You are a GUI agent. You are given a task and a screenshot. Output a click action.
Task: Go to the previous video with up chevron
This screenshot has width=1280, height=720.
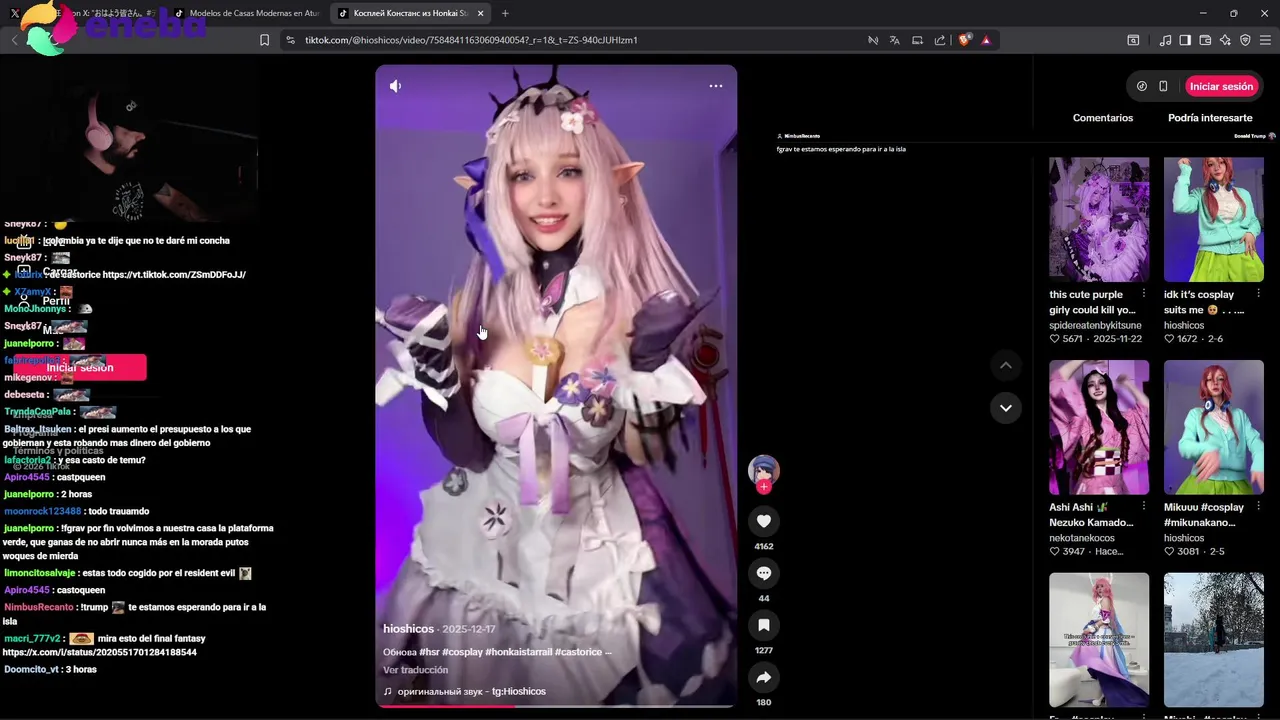(1006, 366)
